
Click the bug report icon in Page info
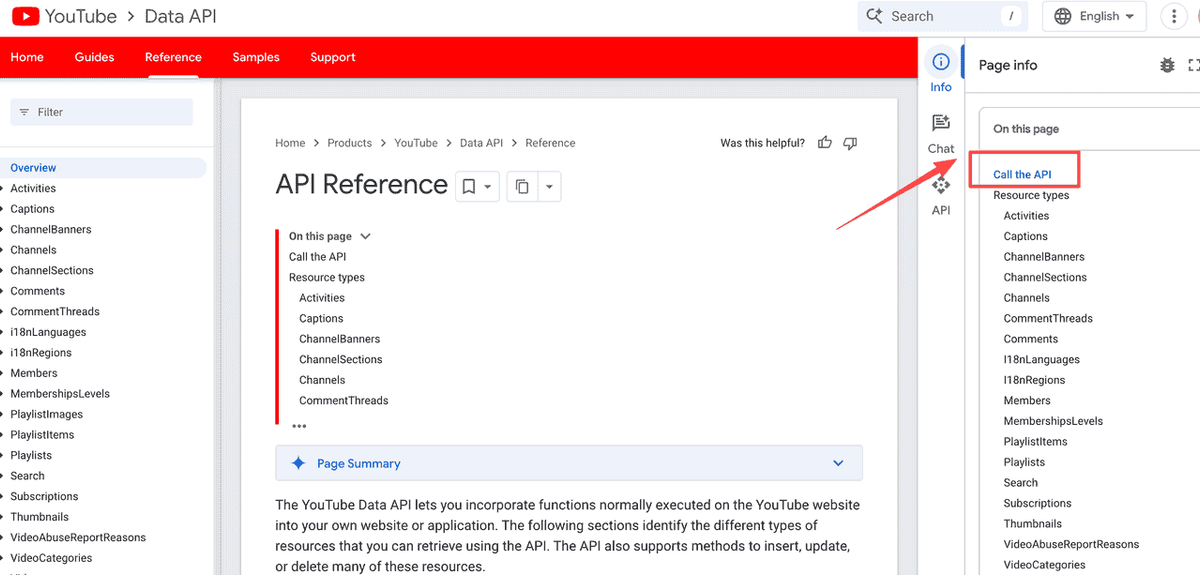pyautogui.click(x=1167, y=65)
